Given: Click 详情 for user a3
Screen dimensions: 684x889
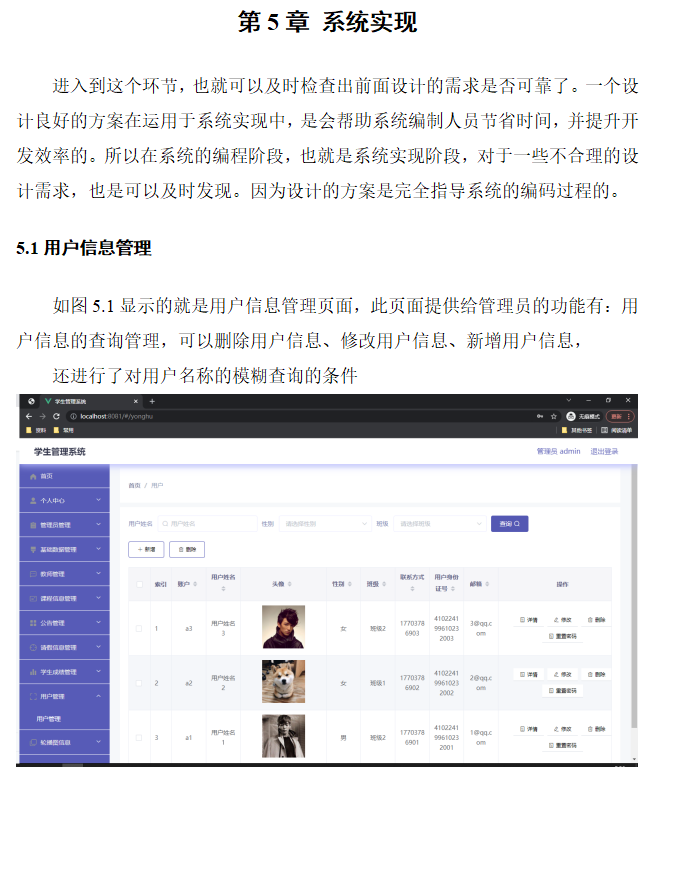Looking at the screenshot, I should click(529, 620).
